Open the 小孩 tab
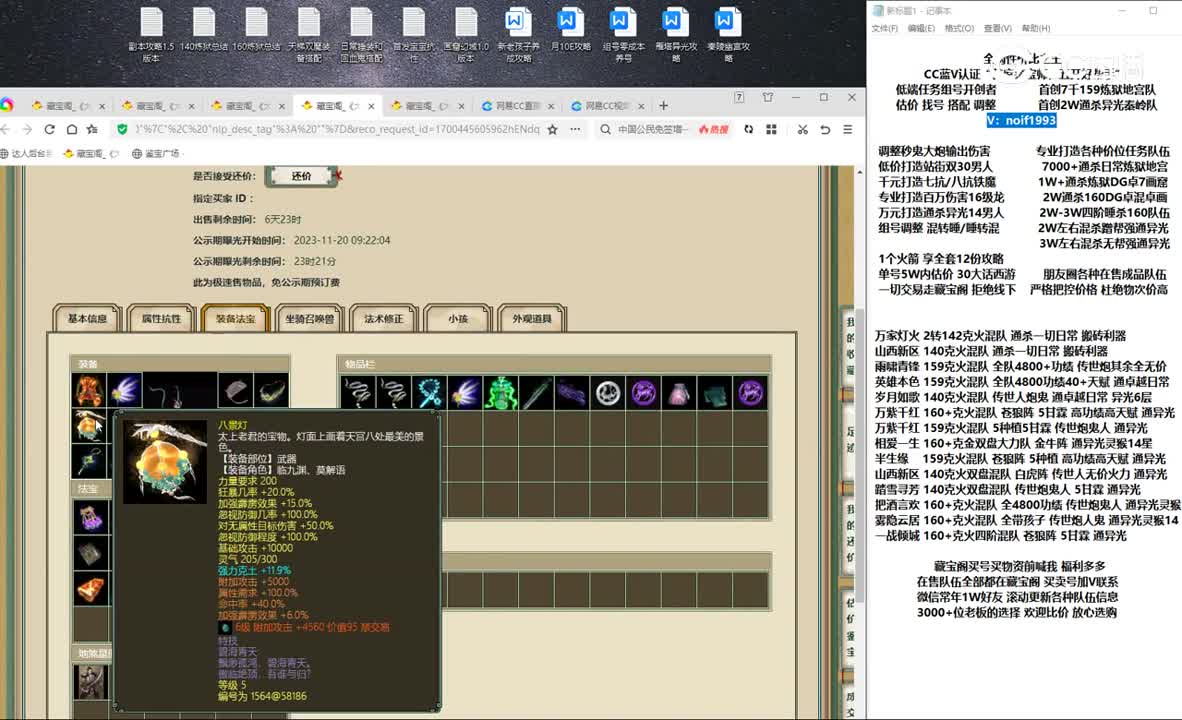 [458, 318]
